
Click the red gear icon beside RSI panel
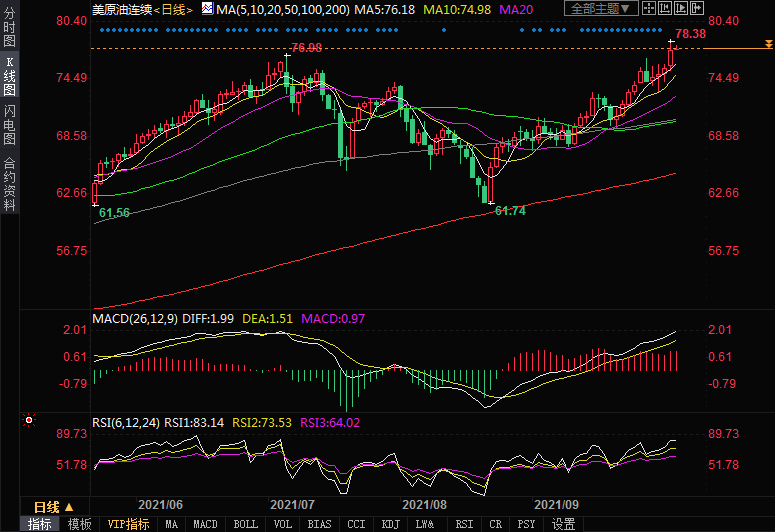pyautogui.click(x=29, y=422)
